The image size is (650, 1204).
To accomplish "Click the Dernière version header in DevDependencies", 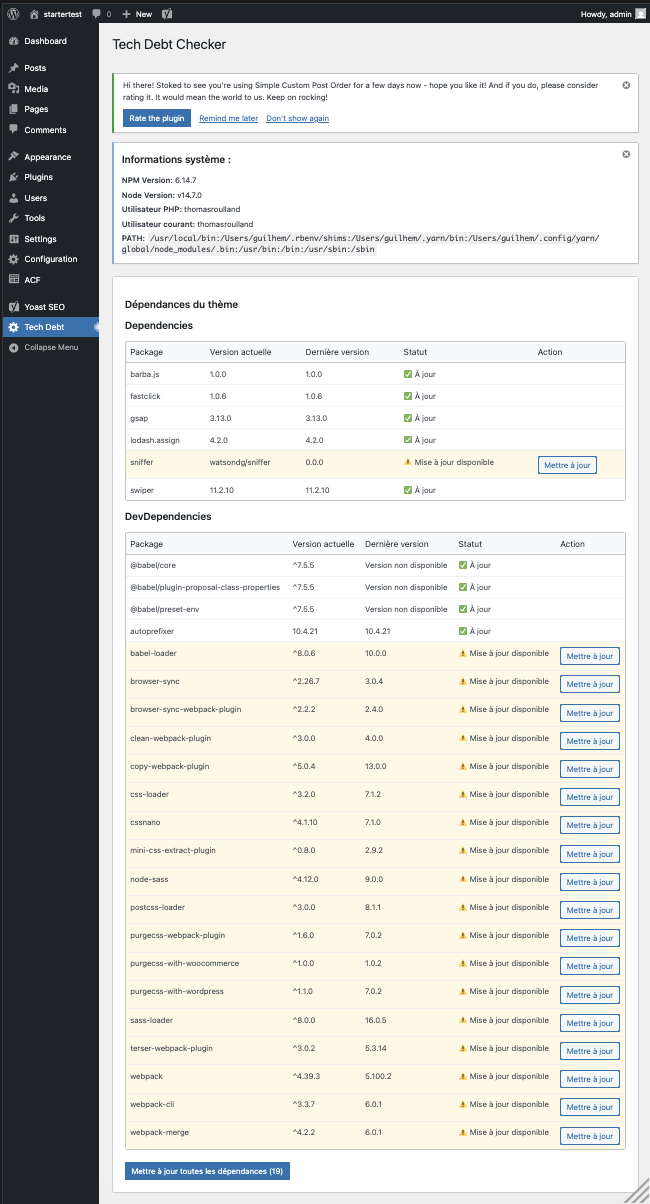I will [x=397, y=544].
